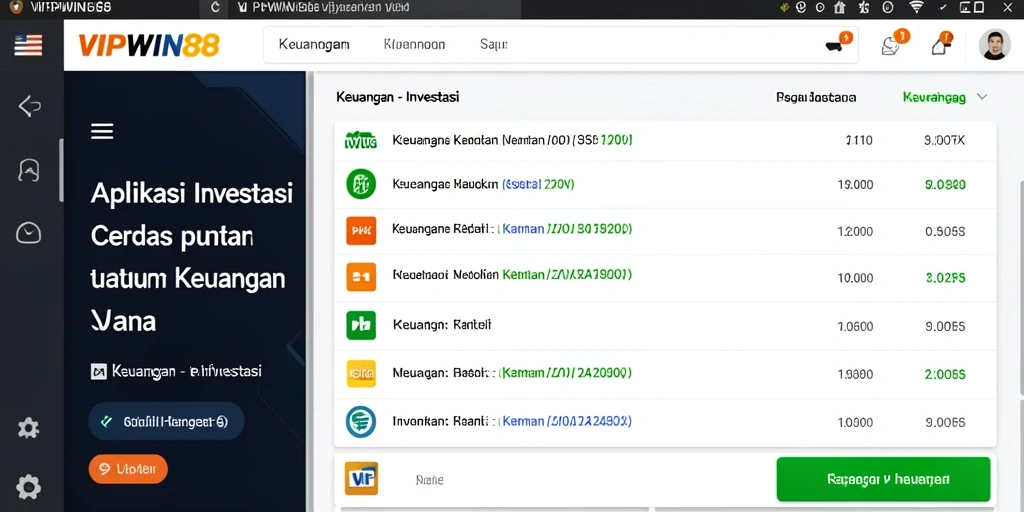Open the bottom settings gear icon
The height and width of the screenshot is (512, 1024).
click(x=28, y=487)
